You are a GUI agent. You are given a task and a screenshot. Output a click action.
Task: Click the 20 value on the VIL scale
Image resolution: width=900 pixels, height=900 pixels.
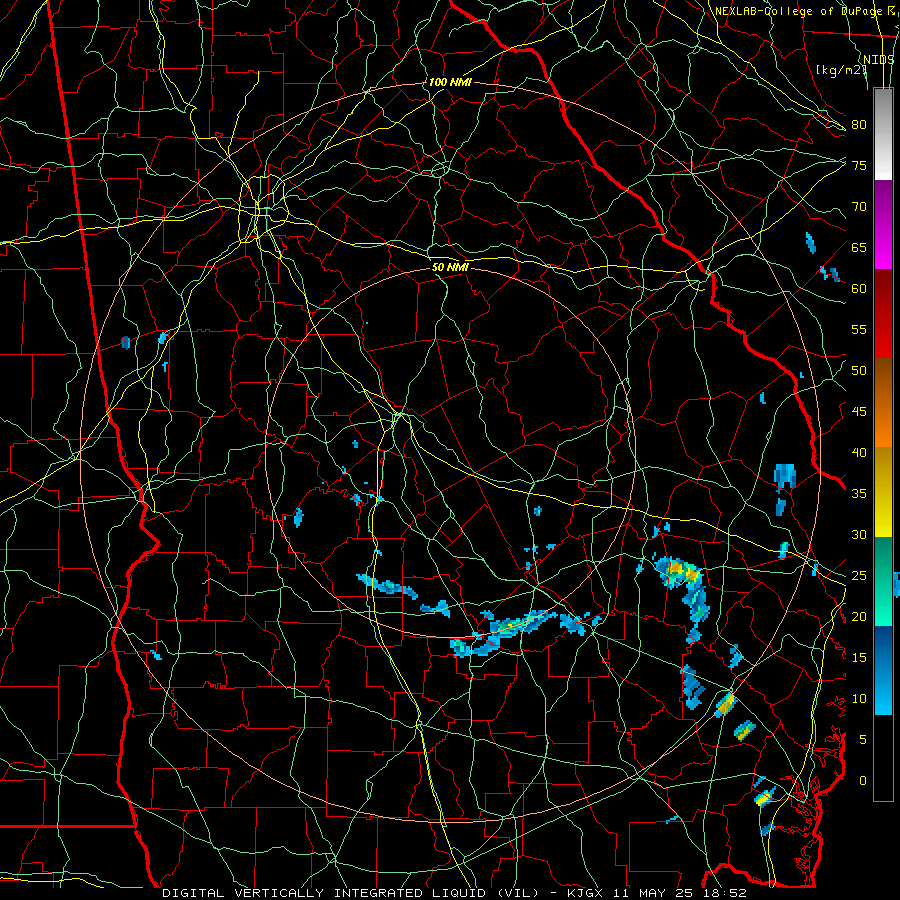coord(859,616)
